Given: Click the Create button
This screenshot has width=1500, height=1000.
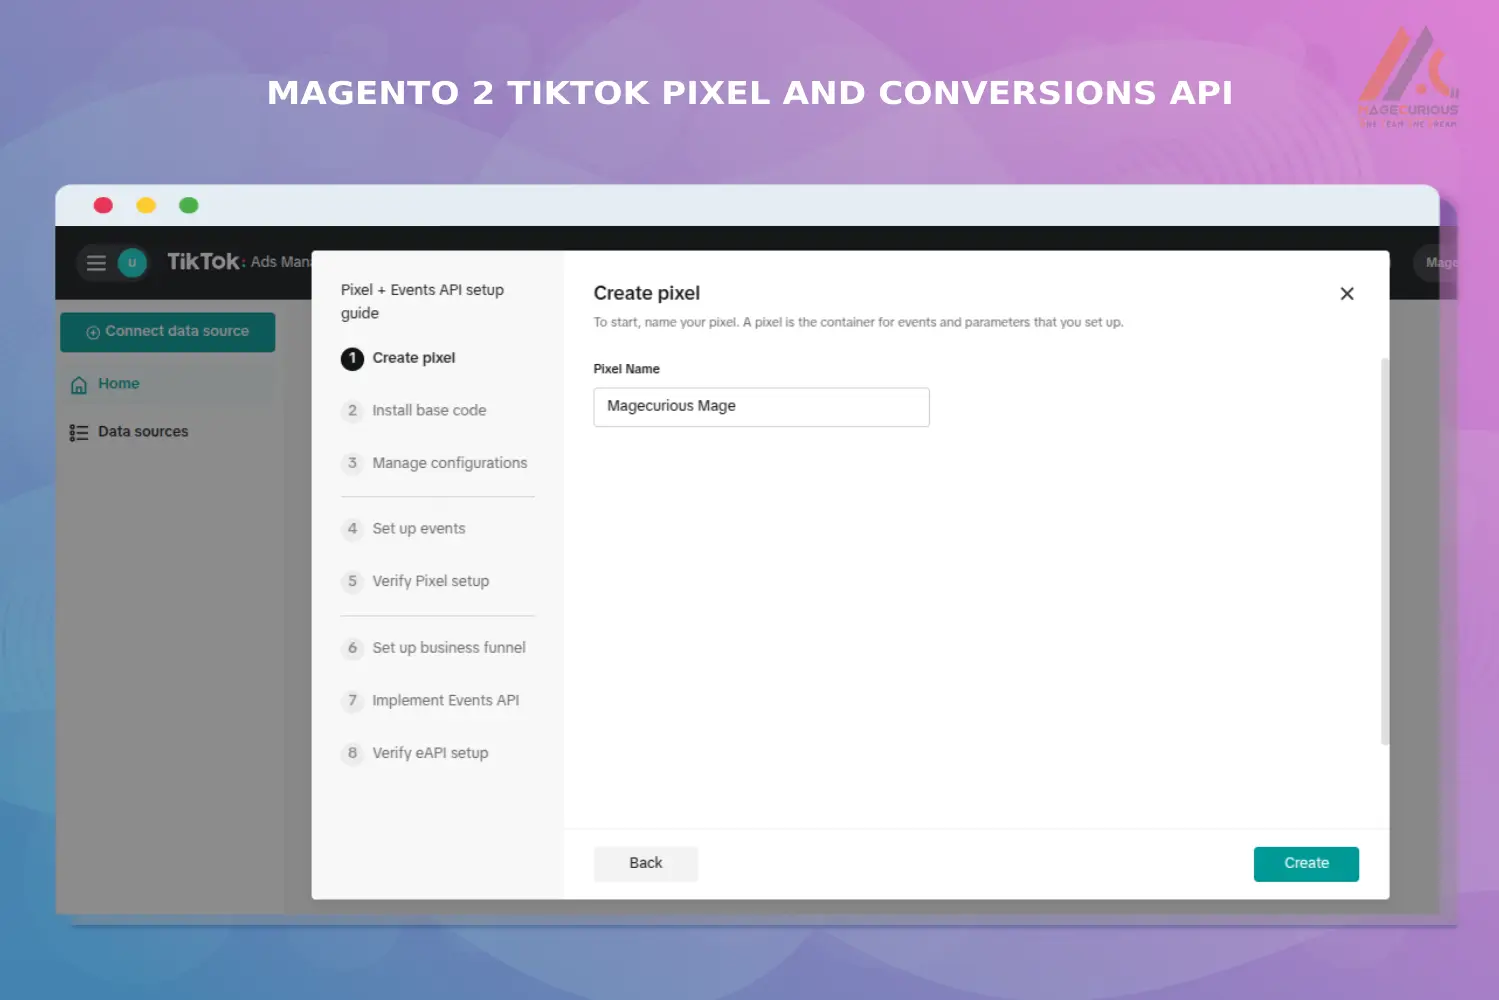Looking at the screenshot, I should coord(1306,863).
